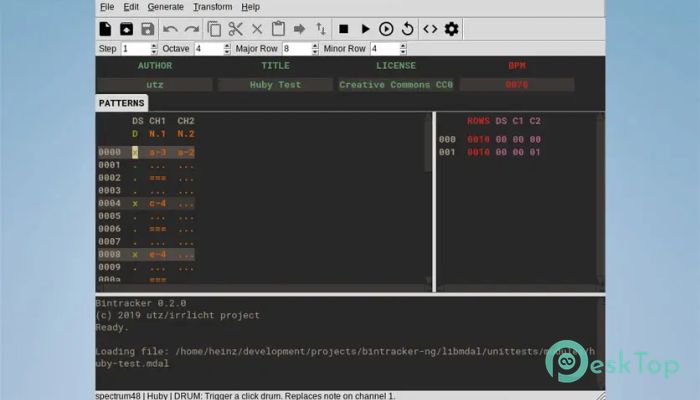700x400 pixels.
Task: Select the DS value in order row 000
Action: pyautogui.click(x=501, y=139)
